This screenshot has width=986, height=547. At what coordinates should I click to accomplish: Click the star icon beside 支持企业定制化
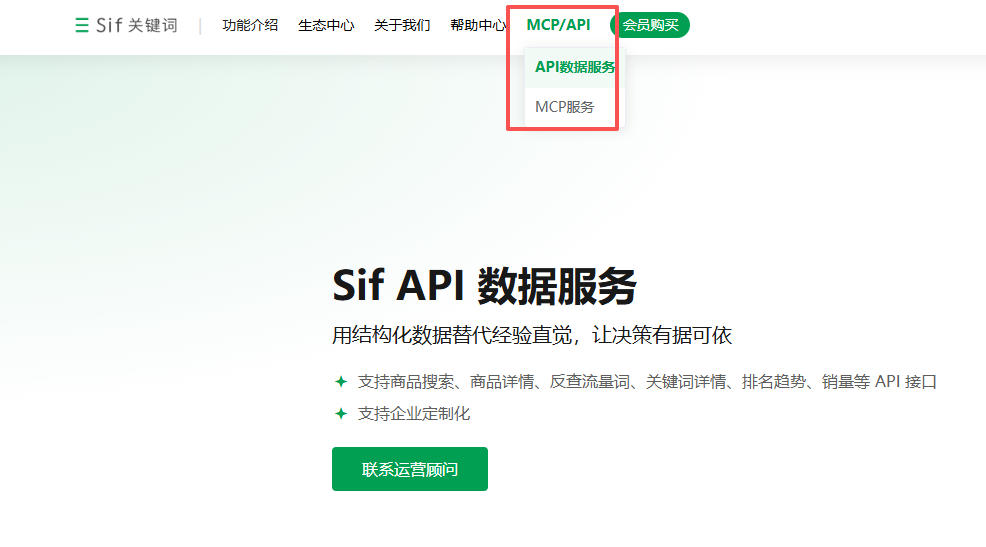point(341,414)
